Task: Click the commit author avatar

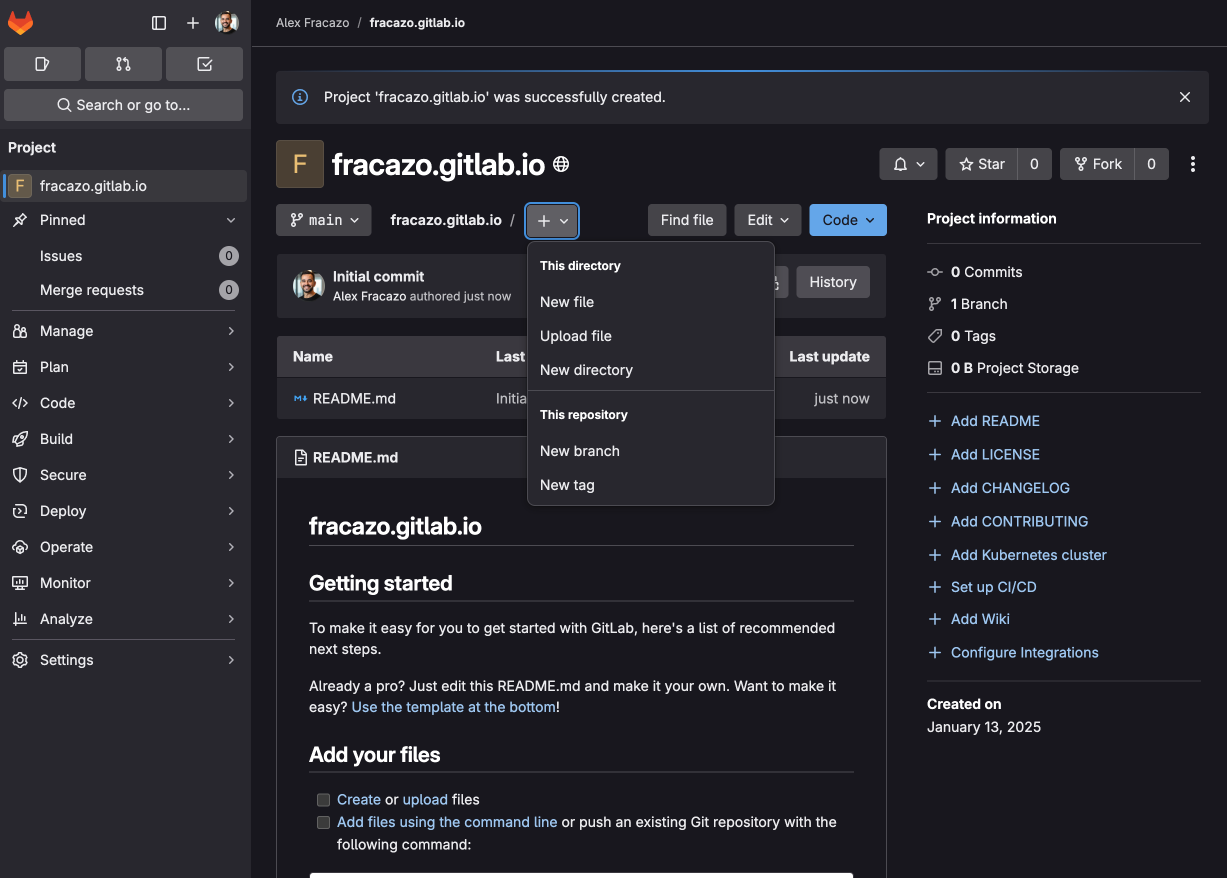Action: [309, 286]
